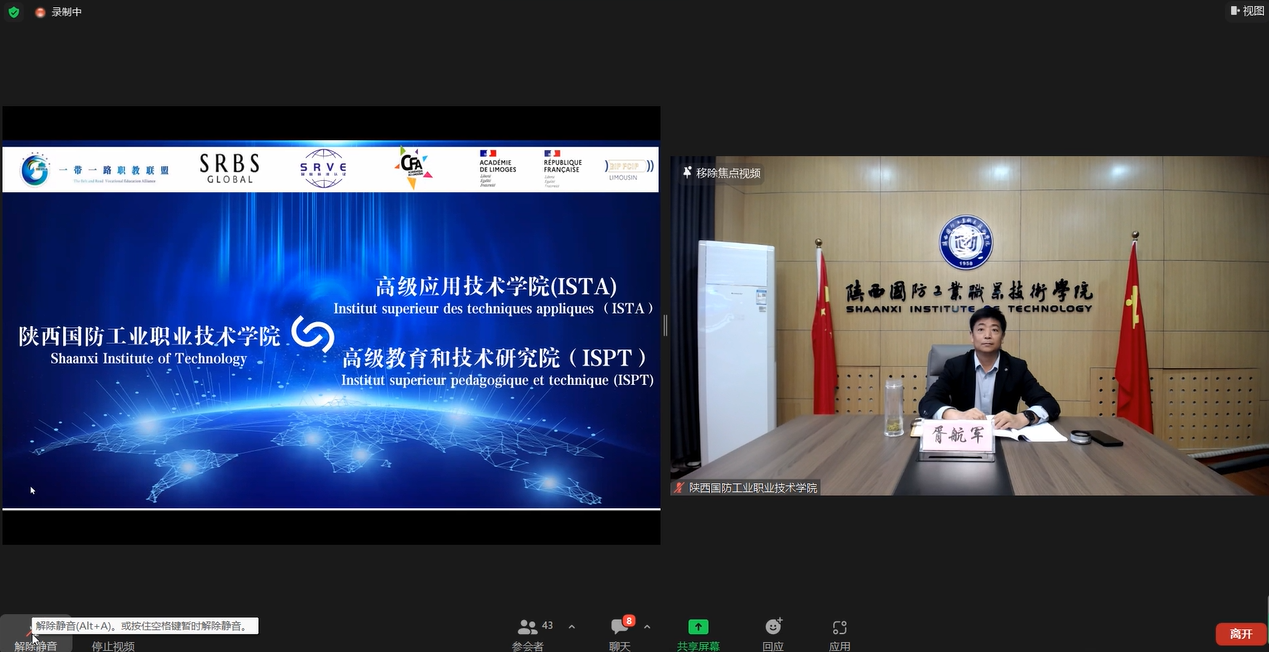1269x652 pixels.
Task: Click the divider between shared screen and video
Action: coord(665,325)
